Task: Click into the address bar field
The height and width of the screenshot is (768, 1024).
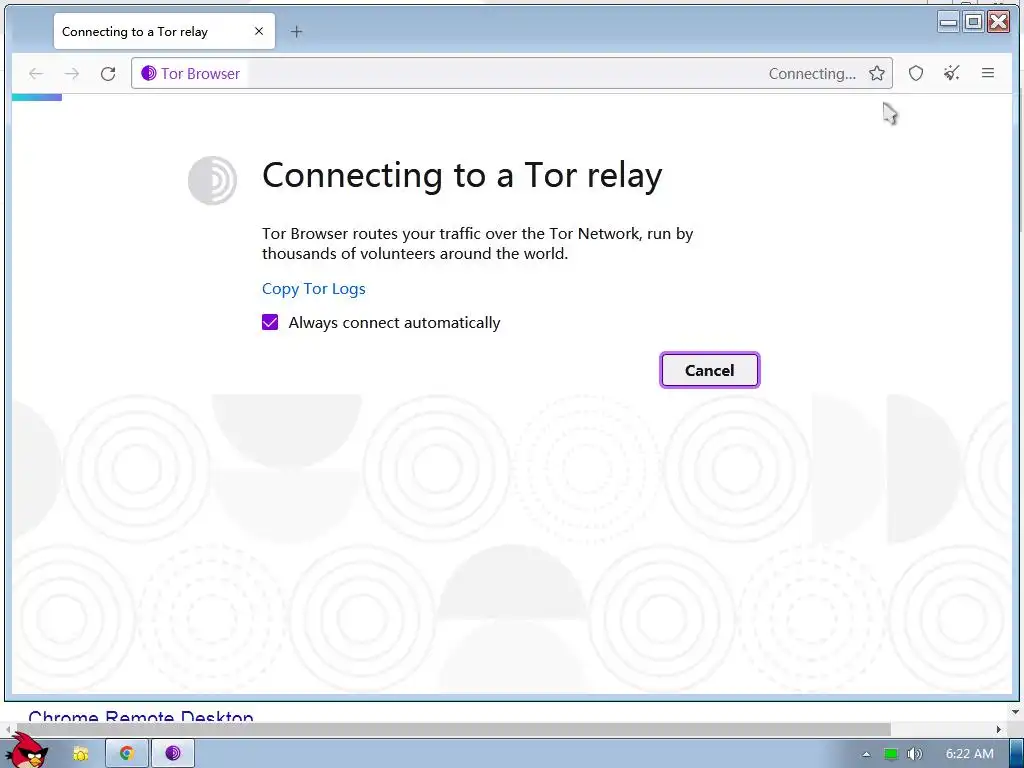Action: tap(511, 73)
